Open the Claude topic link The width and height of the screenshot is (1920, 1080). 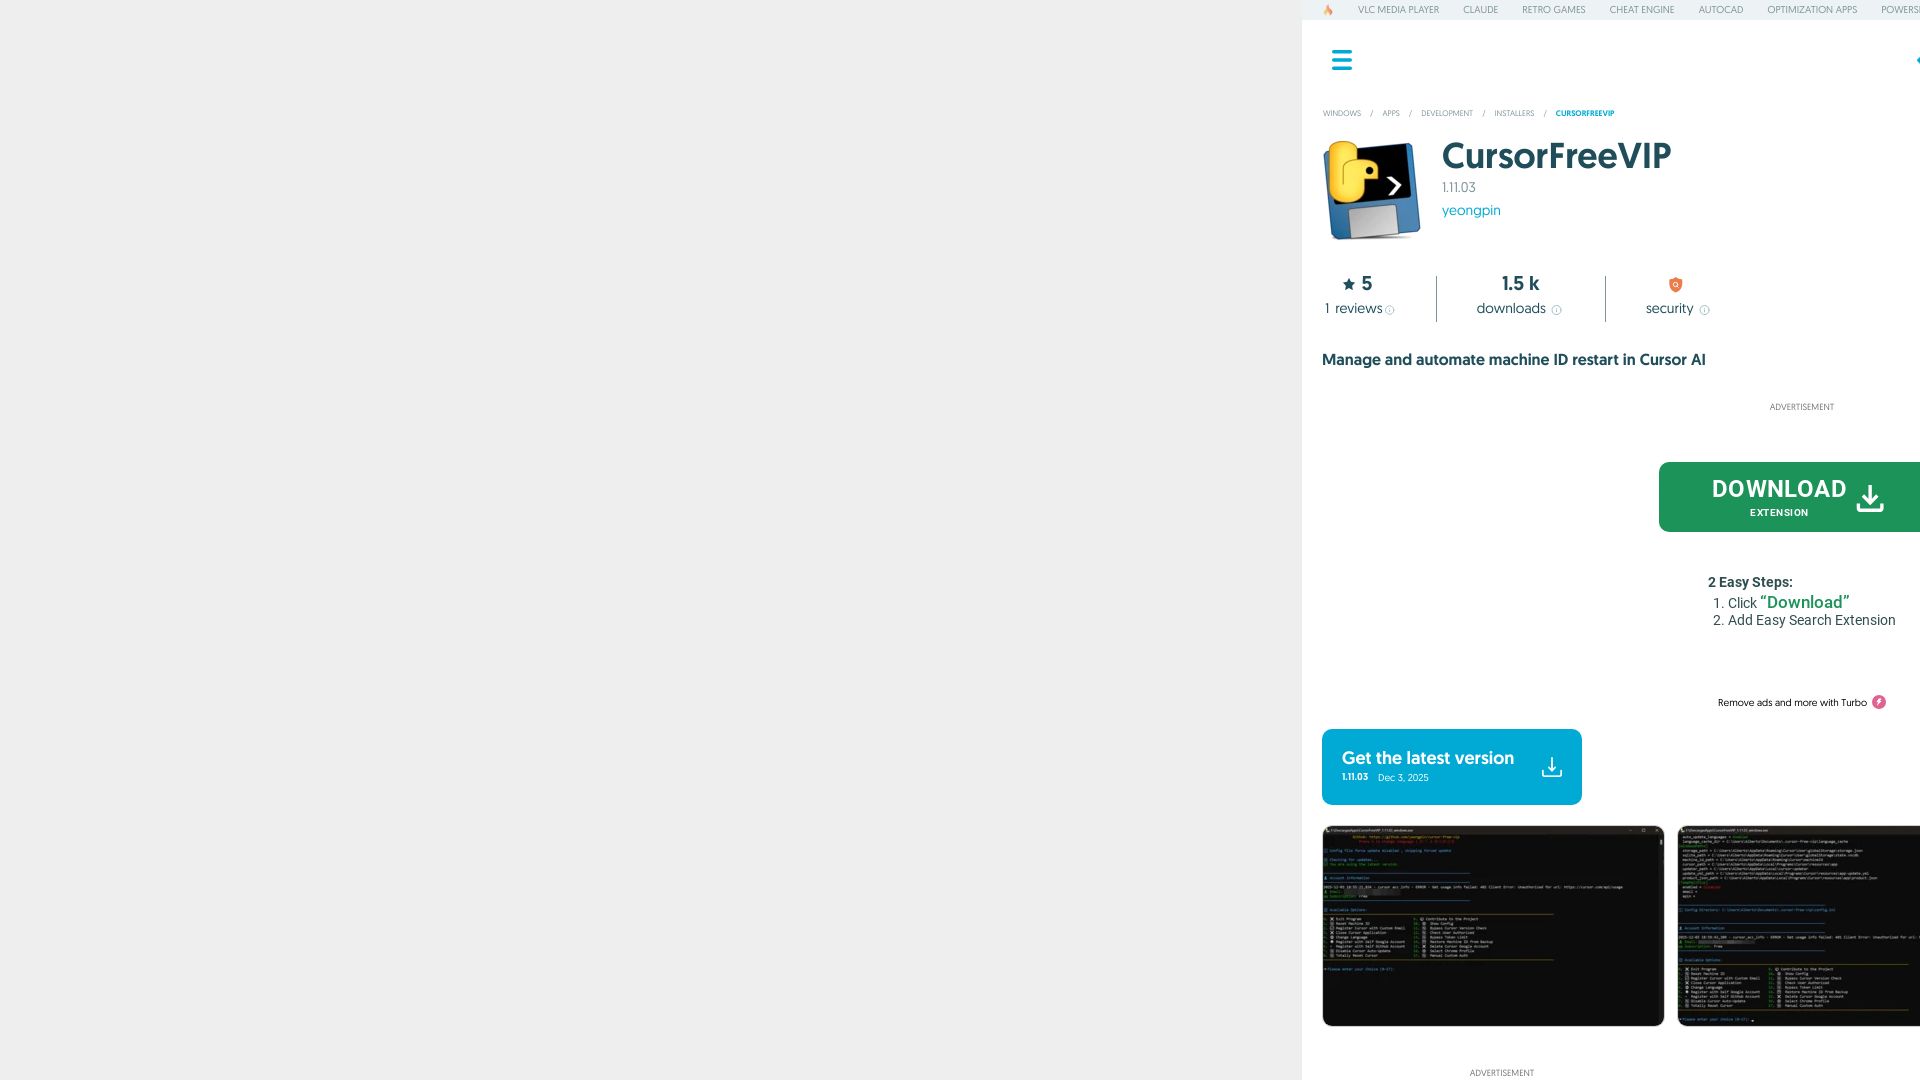click(x=1480, y=10)
